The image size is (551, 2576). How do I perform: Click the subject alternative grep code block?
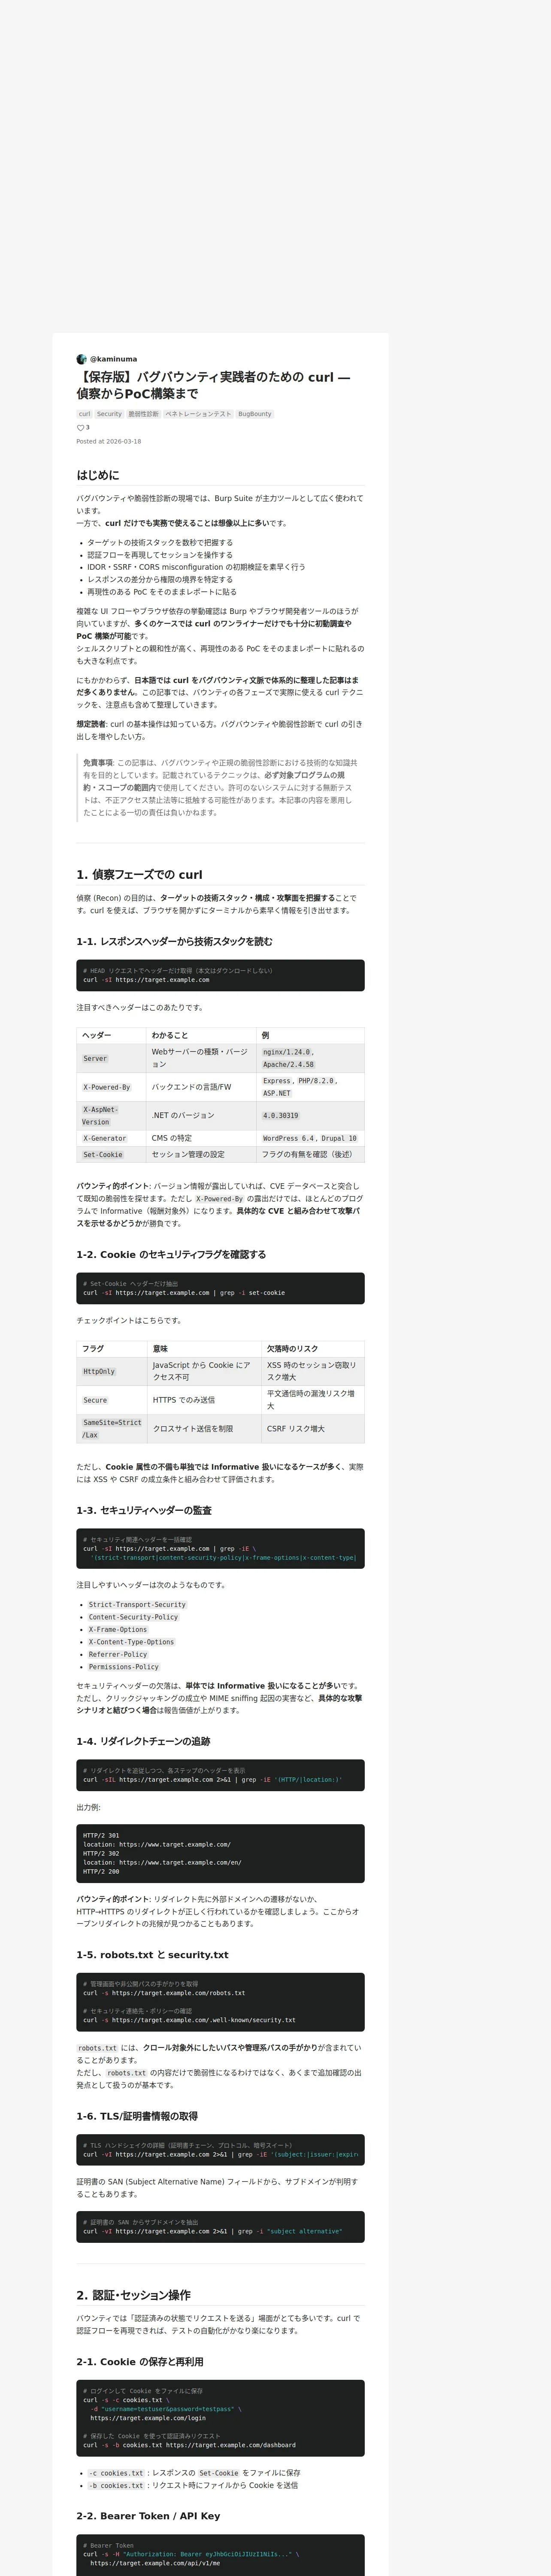pos(220,2226)
